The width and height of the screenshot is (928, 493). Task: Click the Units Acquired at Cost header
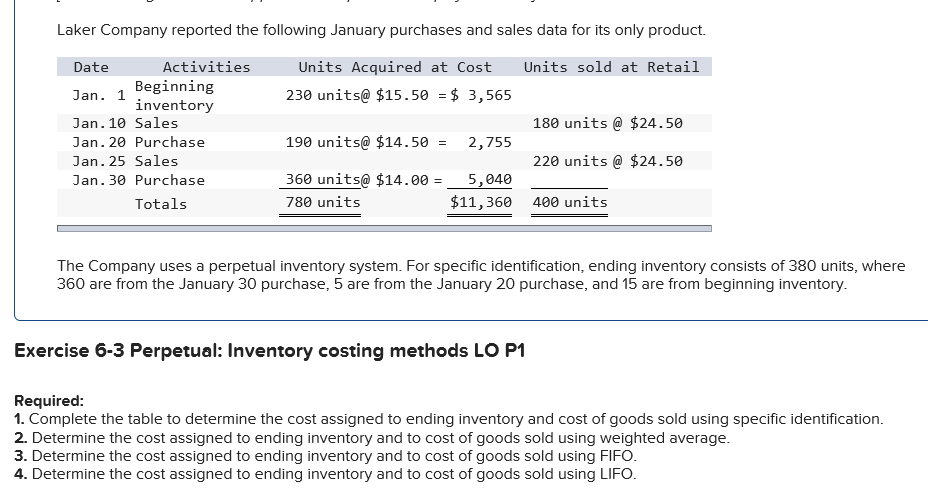click(x=395, y=67)
